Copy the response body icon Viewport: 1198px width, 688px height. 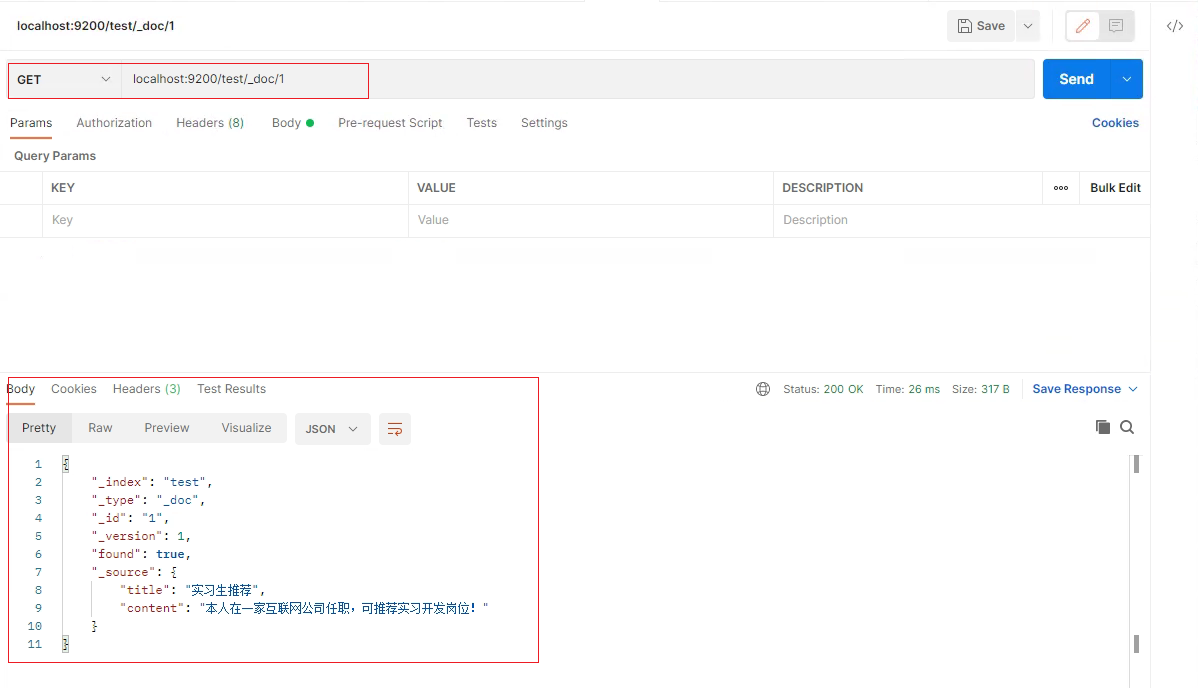coord(1102,427)
